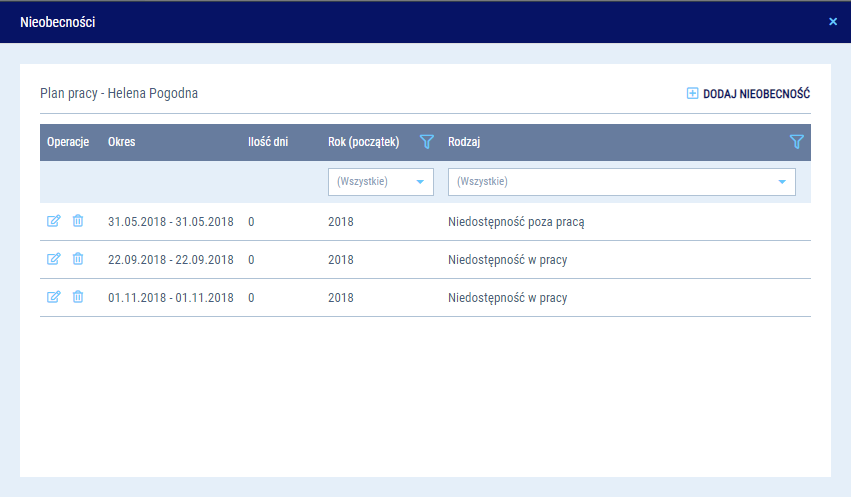The image size is (851, 497).
Task: Sort by the Okres column header
Action: pos(122,142)
